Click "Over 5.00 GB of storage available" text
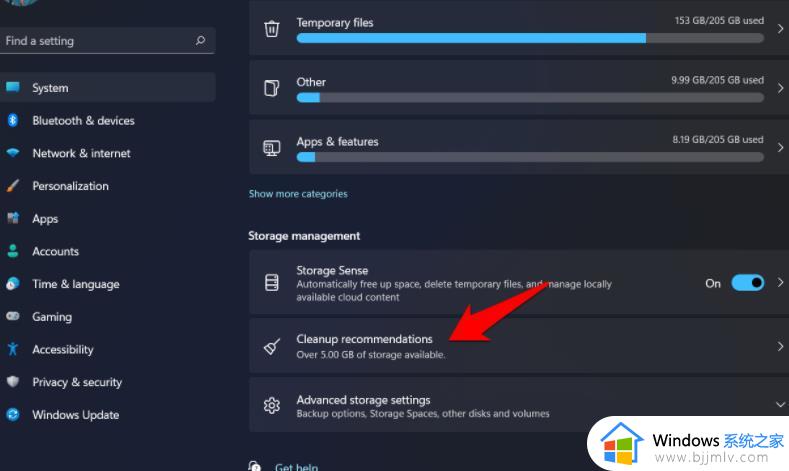The width and height of the screenshot is (789, 471). click(371, 355)
